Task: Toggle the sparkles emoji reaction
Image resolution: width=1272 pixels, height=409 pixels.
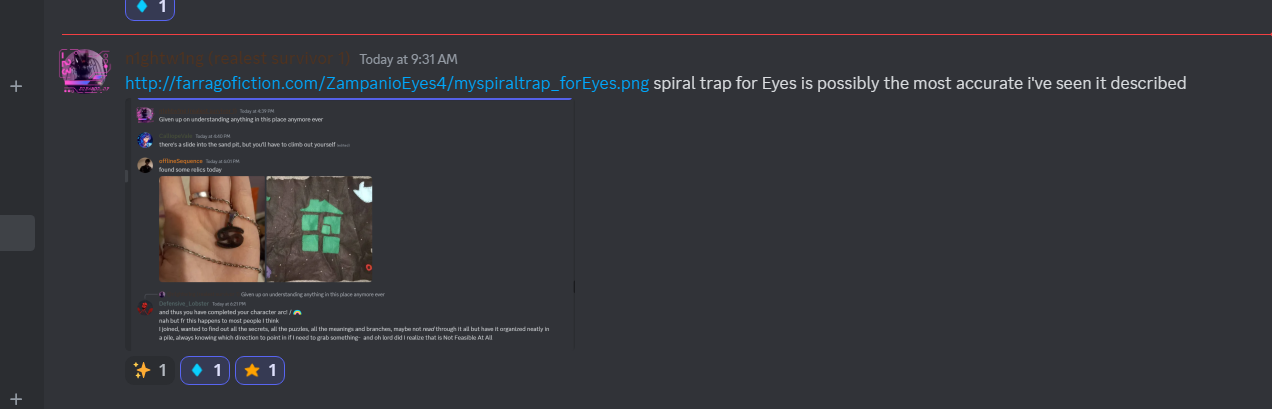Action: (150, 371)
